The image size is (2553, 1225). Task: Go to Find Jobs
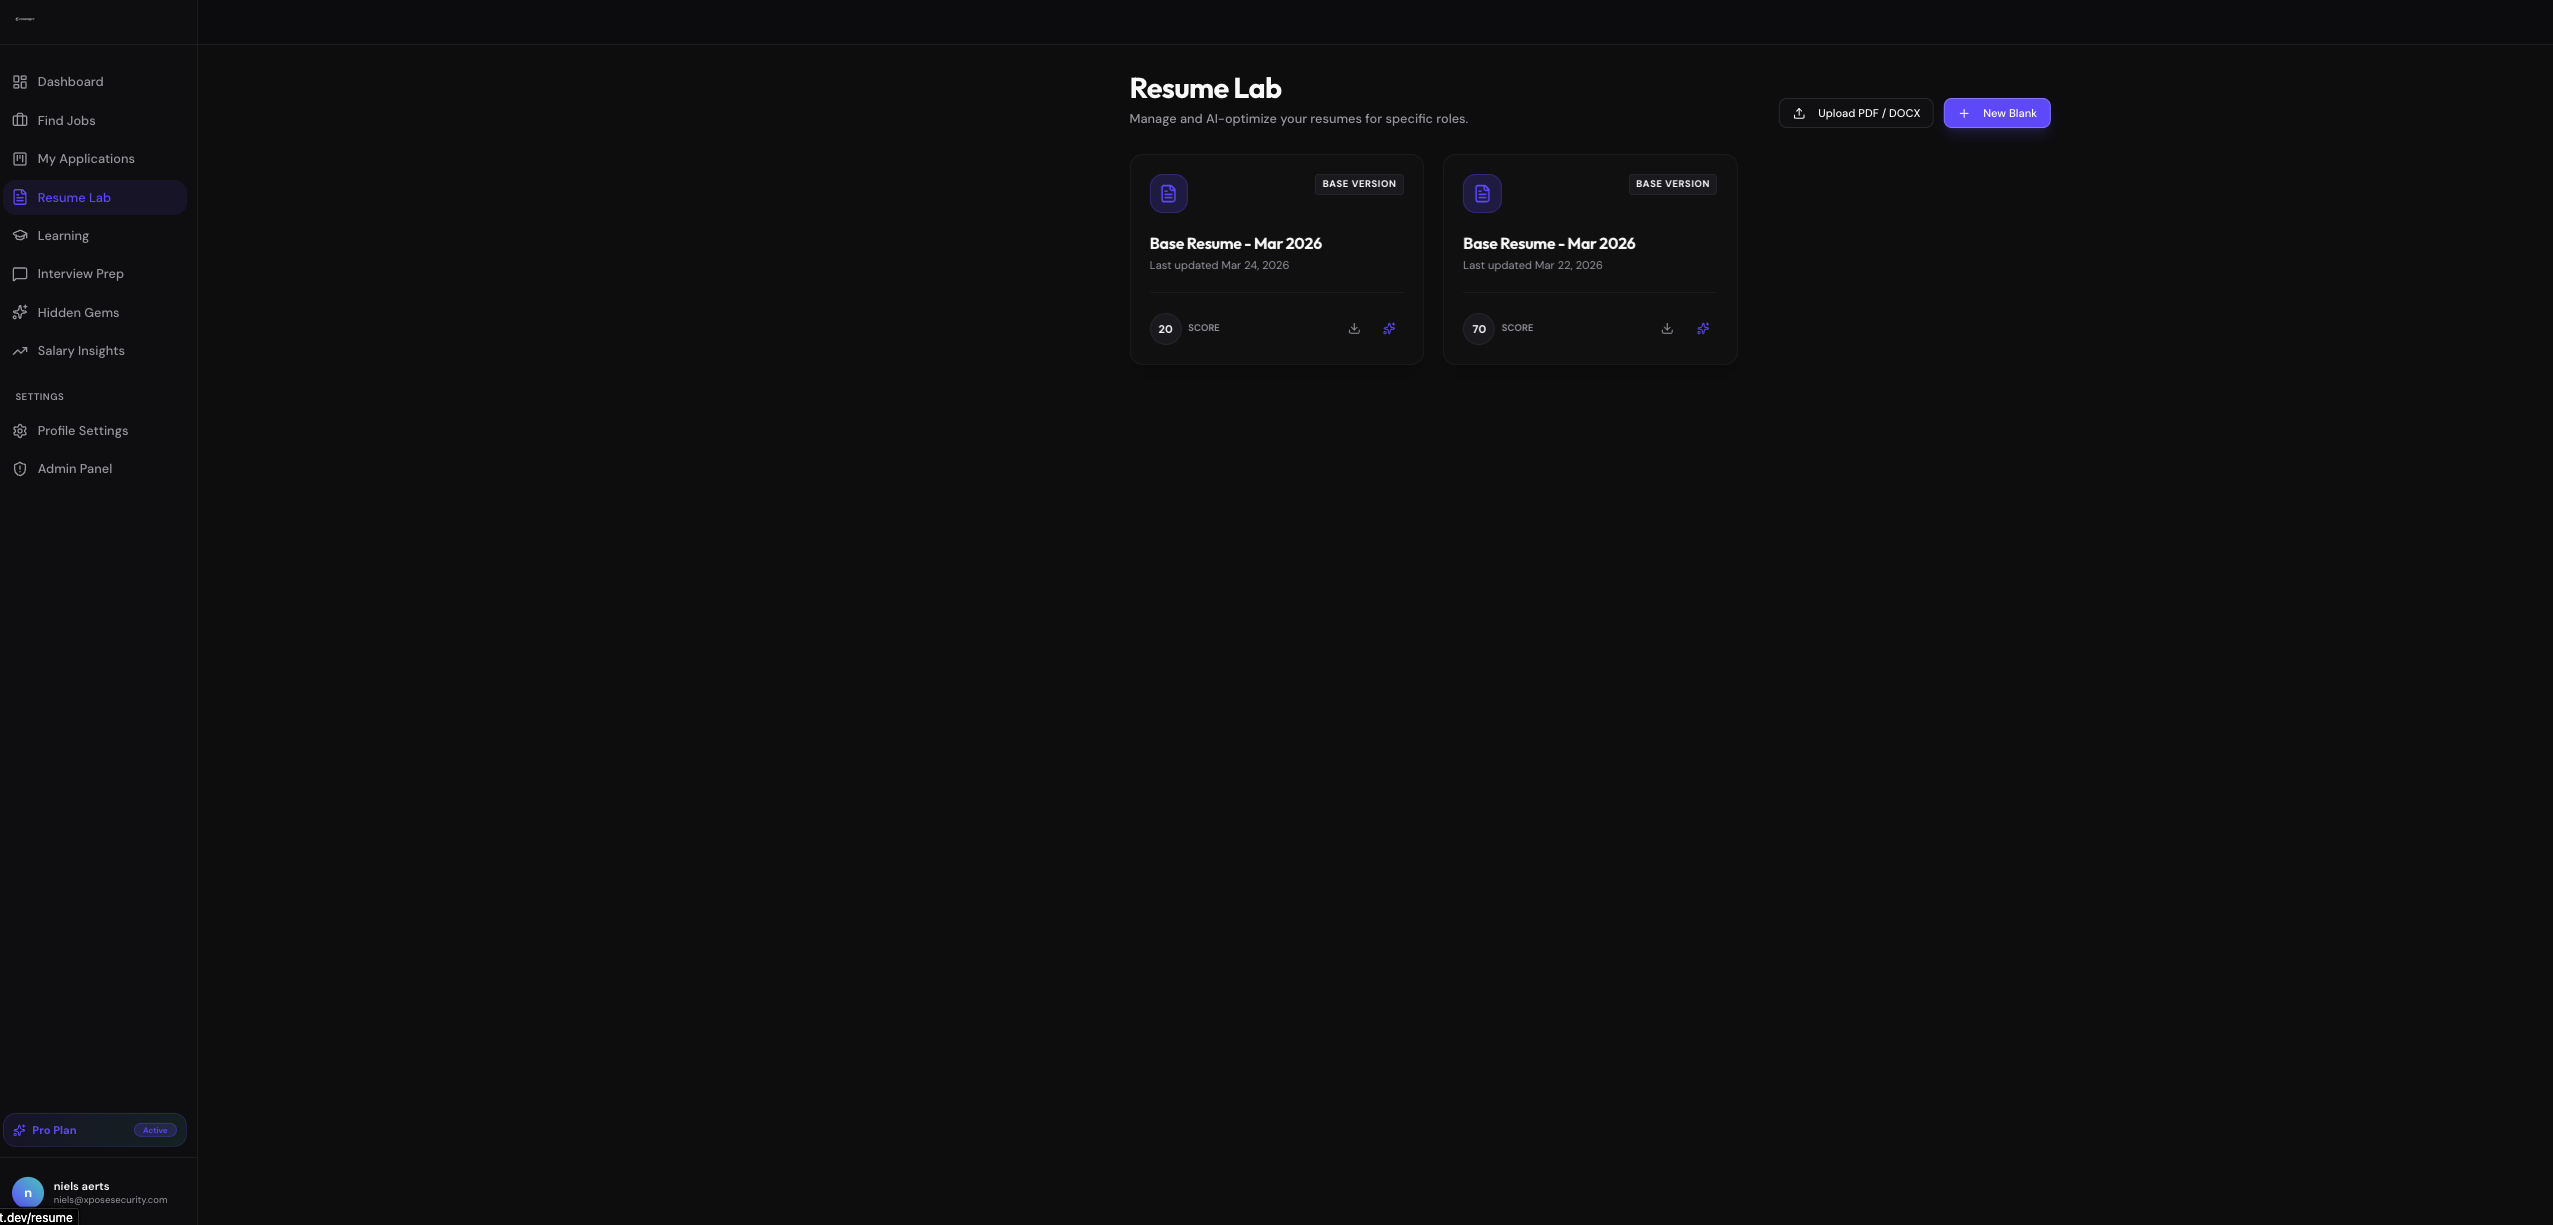66,120
